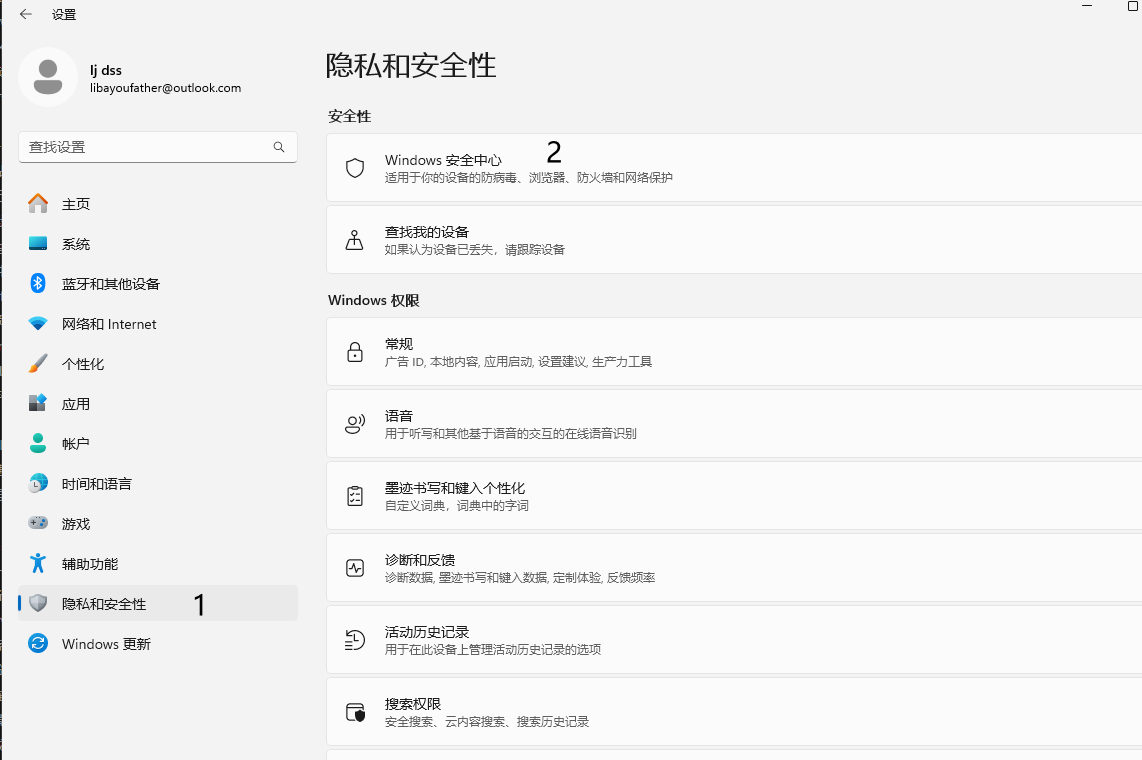The width and height of the screenshot is (1142, 760).
Task: Switch to 个性化 settings
Action: tap(158, 364)
